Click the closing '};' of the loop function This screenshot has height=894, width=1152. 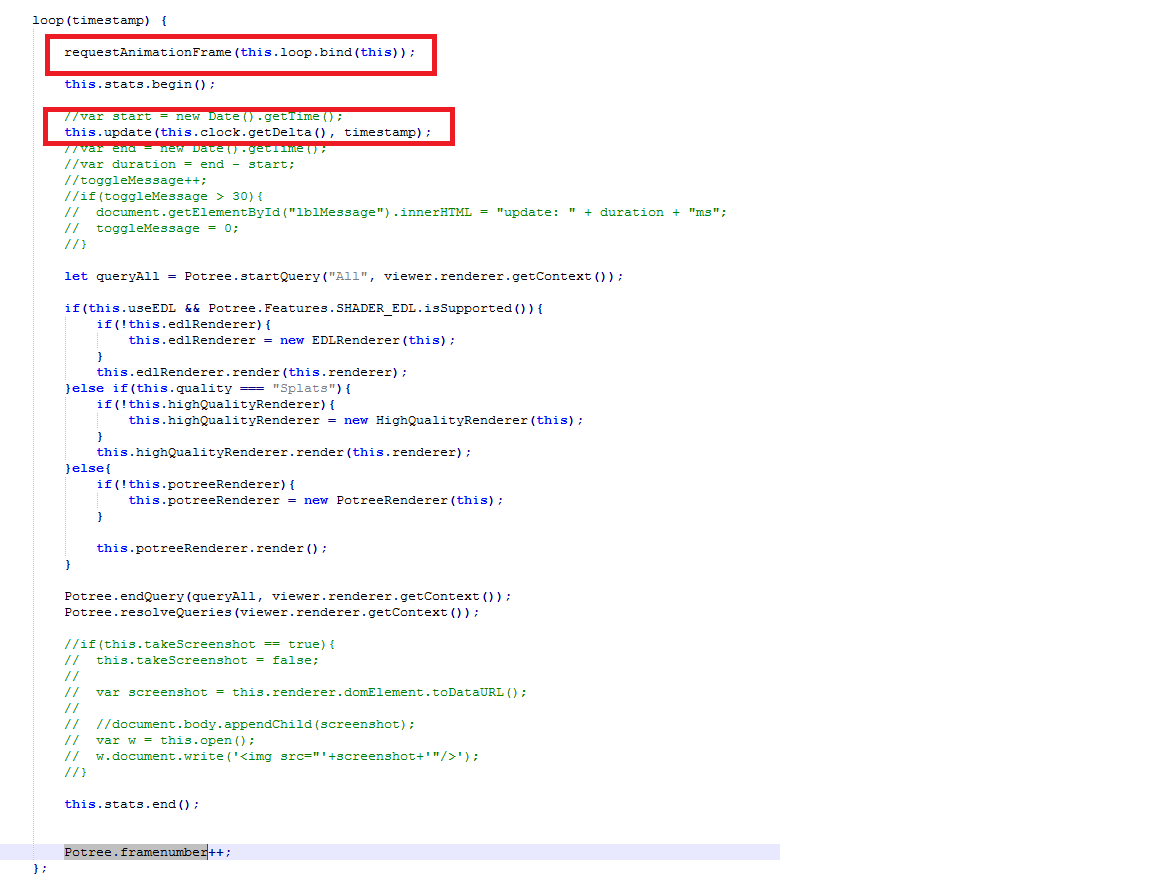point(40,868)
